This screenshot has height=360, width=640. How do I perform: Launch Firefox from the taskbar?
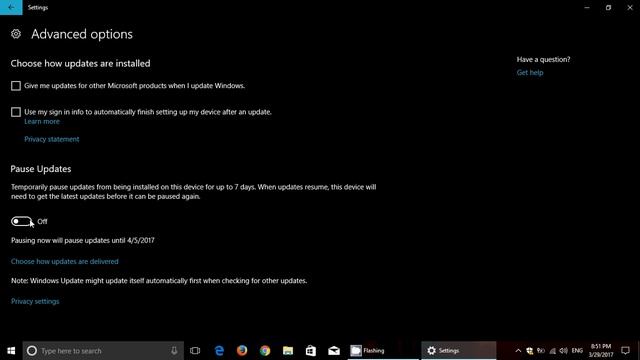242,351
